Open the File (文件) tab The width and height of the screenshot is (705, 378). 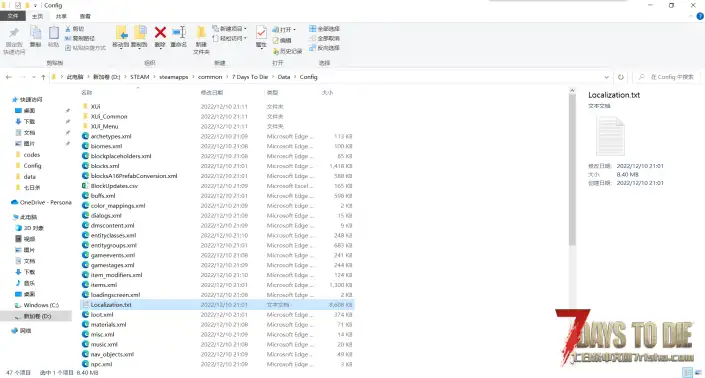coord(13,16)
